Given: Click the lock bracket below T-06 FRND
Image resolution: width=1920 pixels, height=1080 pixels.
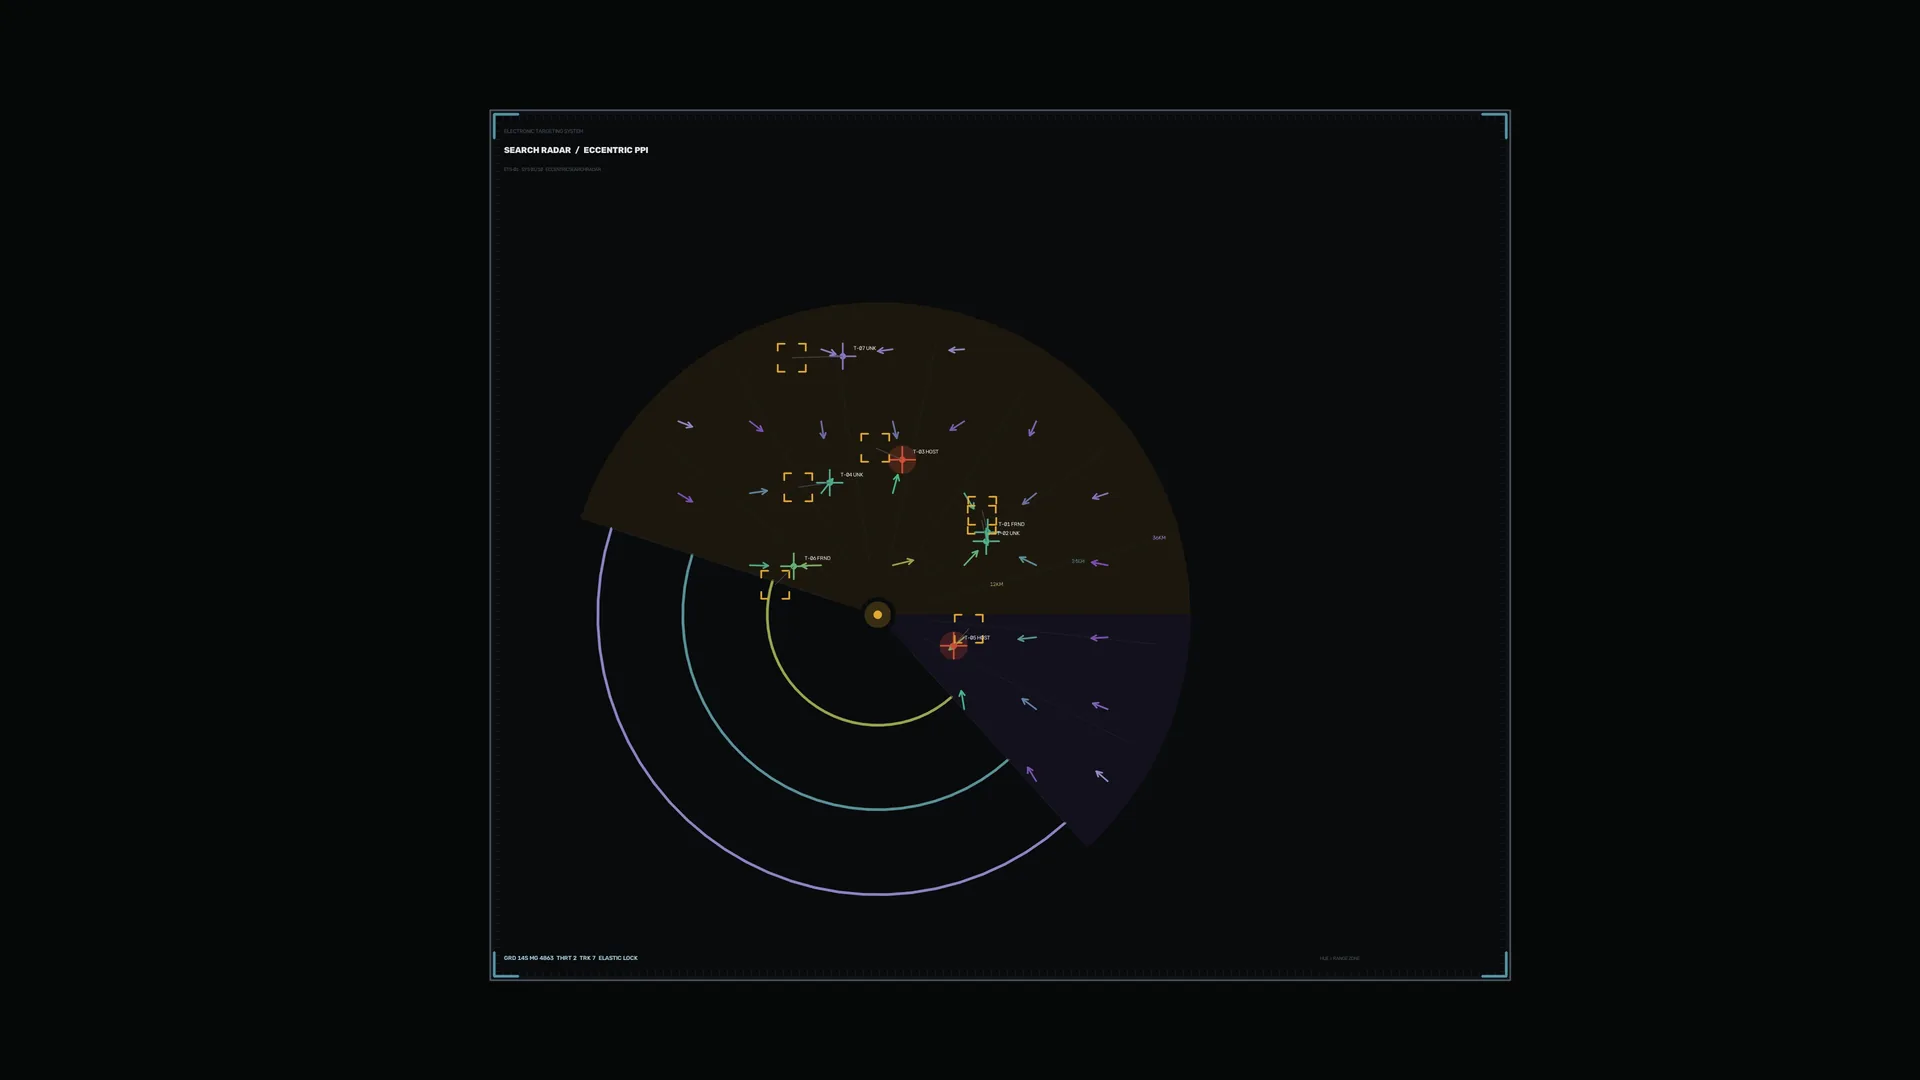Looking at the screenshot, I should click(775, 585).
